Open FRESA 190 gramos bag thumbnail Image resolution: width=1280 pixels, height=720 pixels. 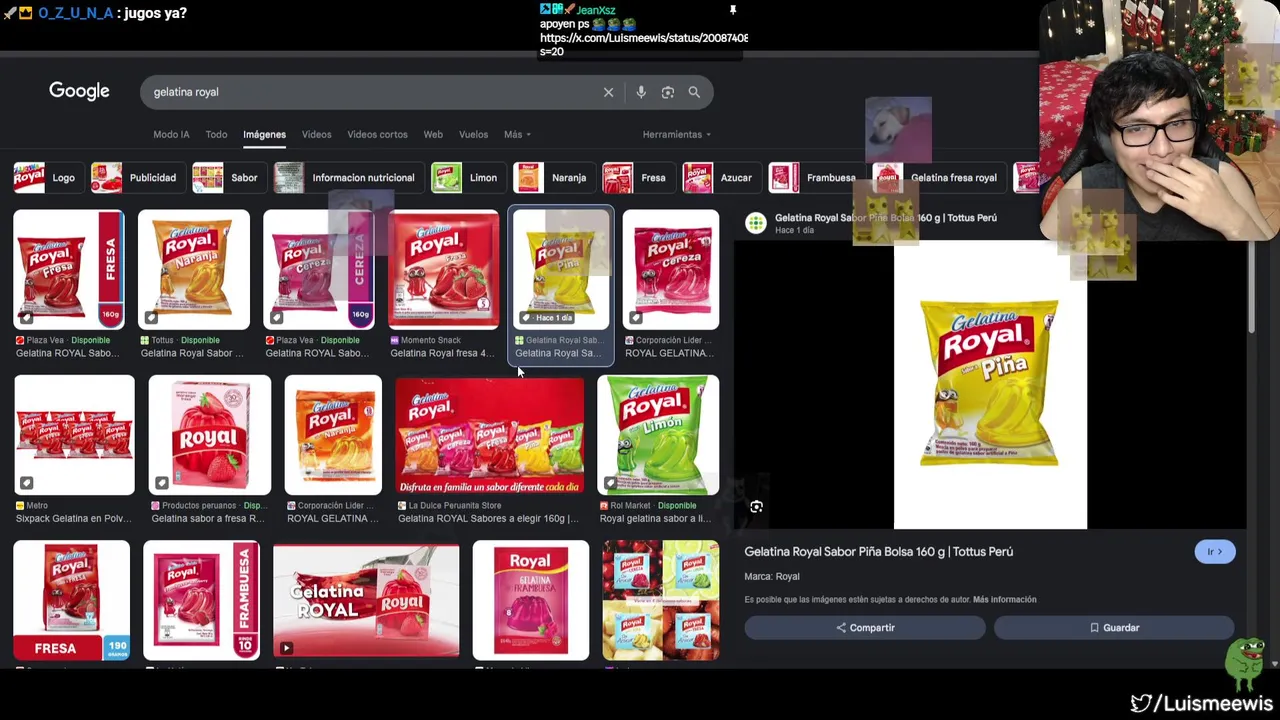click(x=71, y=601)
